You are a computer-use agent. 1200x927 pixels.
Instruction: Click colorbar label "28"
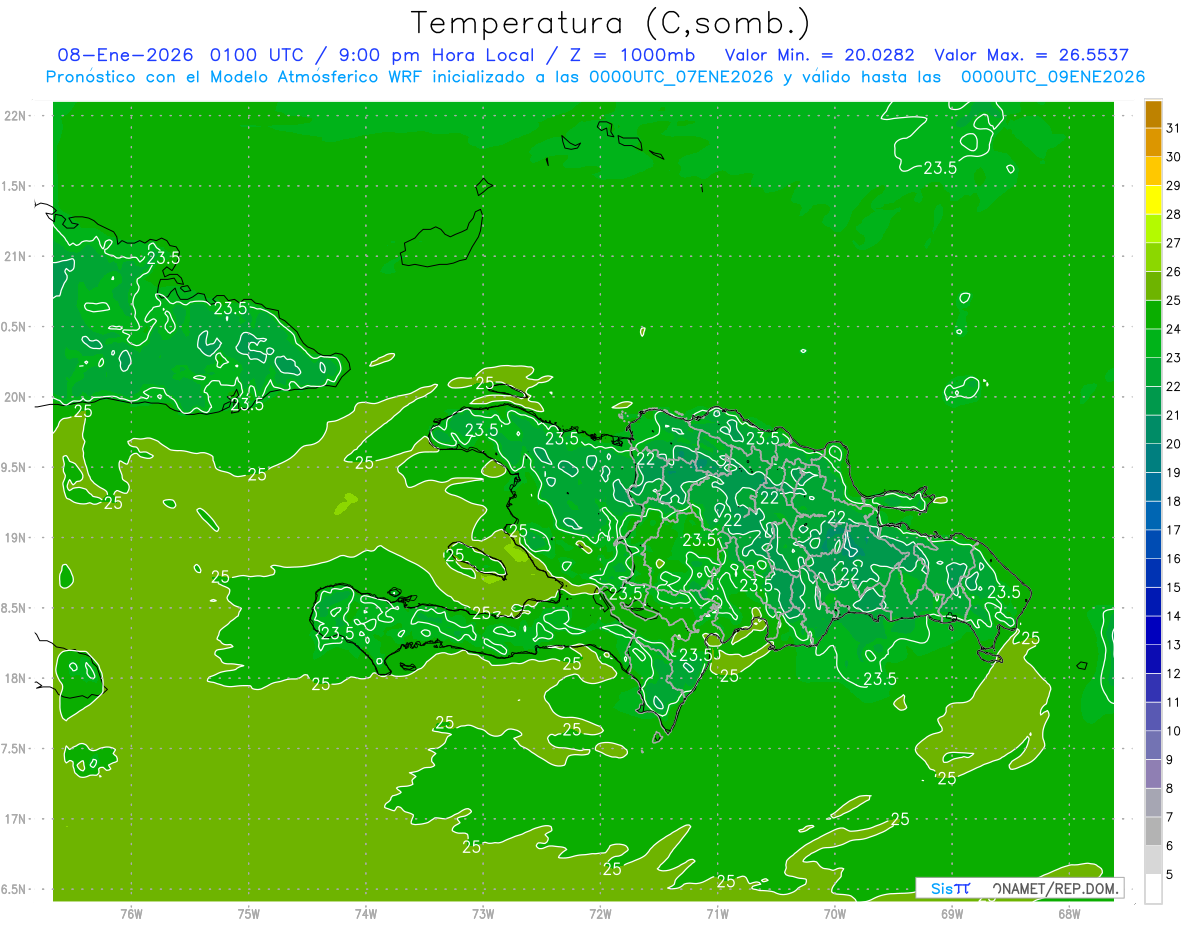pos(1174,215)
